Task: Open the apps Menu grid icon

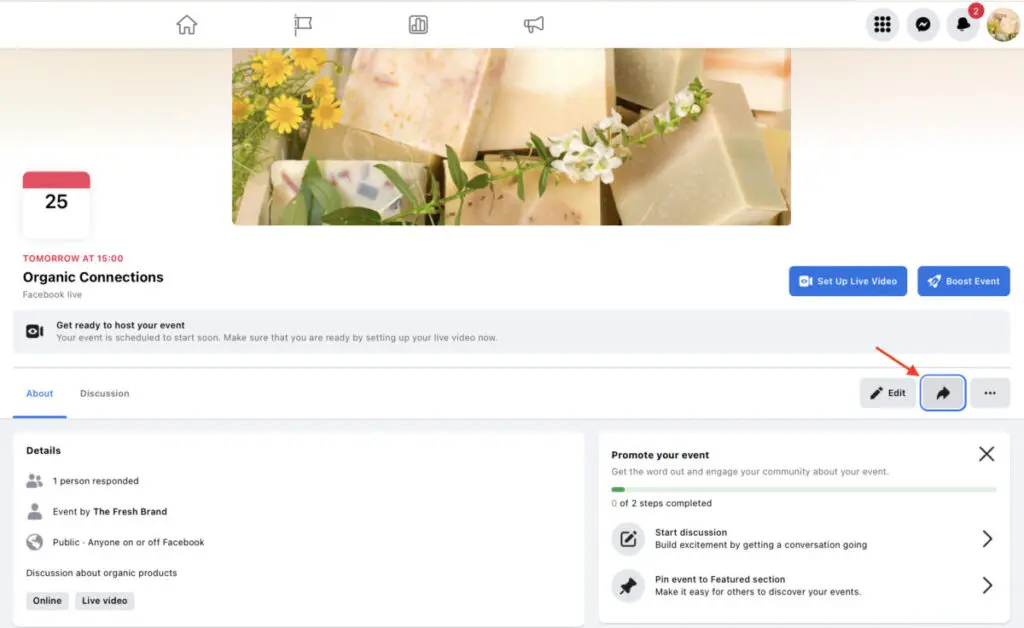Action: pyautogui.click(x=882, y=24)
